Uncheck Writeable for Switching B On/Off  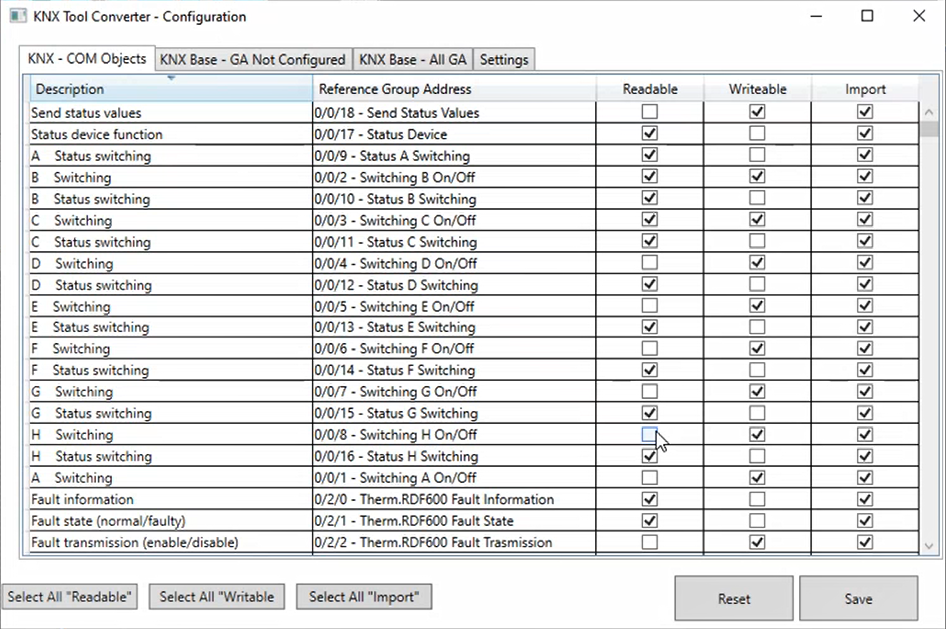point(757,177)
